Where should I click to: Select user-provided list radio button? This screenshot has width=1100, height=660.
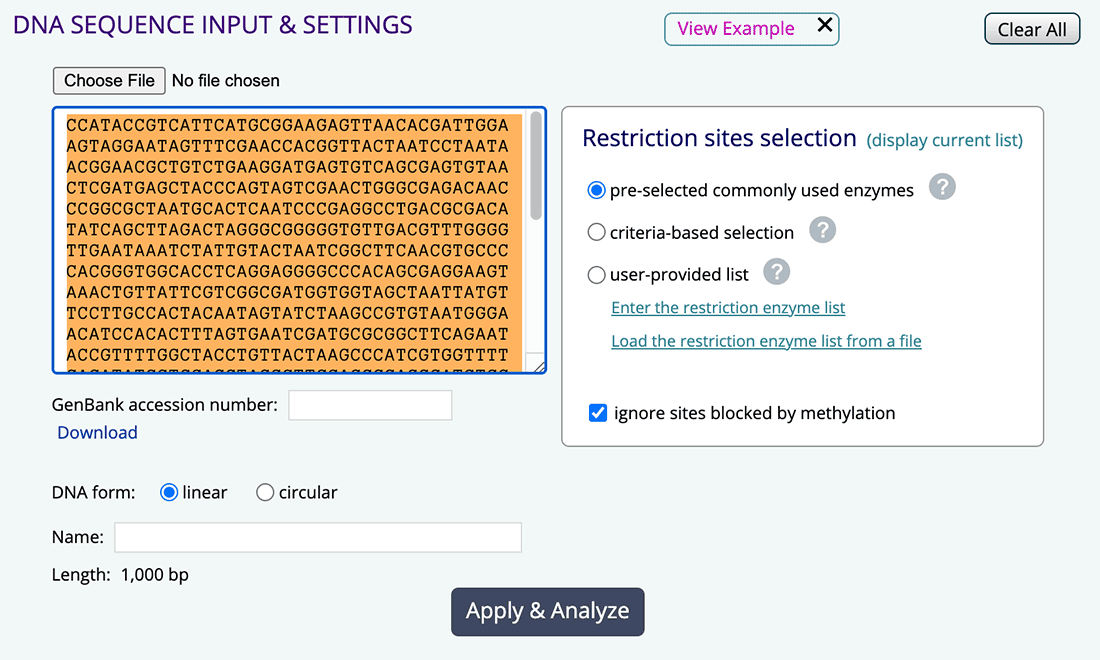(x=596, y=275)
